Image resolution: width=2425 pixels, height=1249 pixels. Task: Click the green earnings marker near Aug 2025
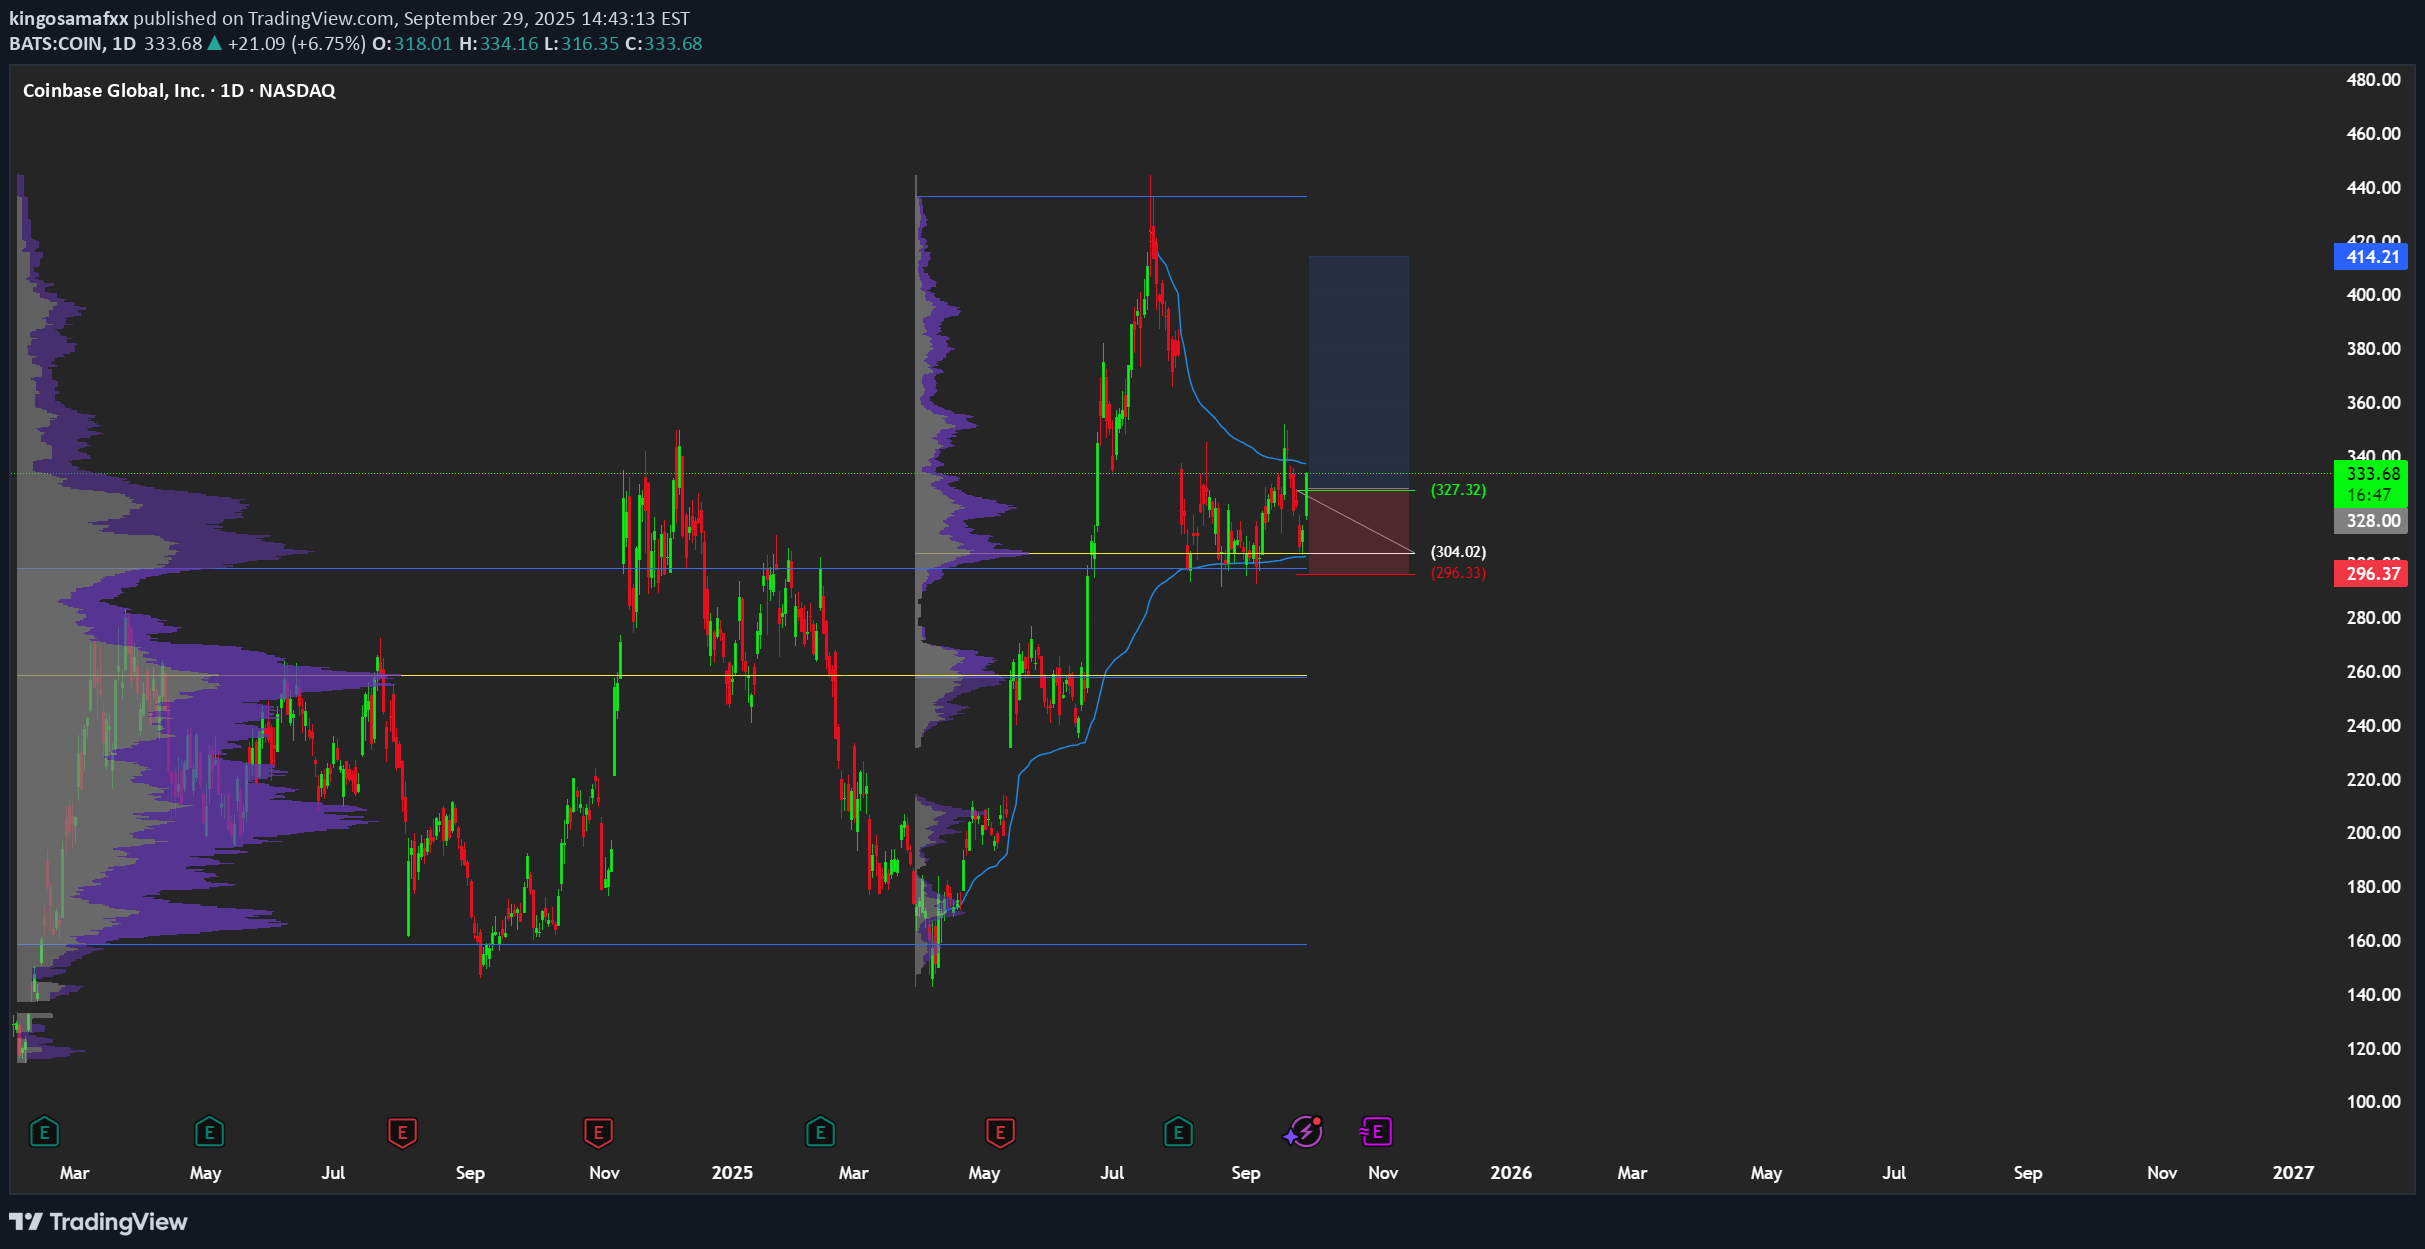click(x=1178, y=1132)
